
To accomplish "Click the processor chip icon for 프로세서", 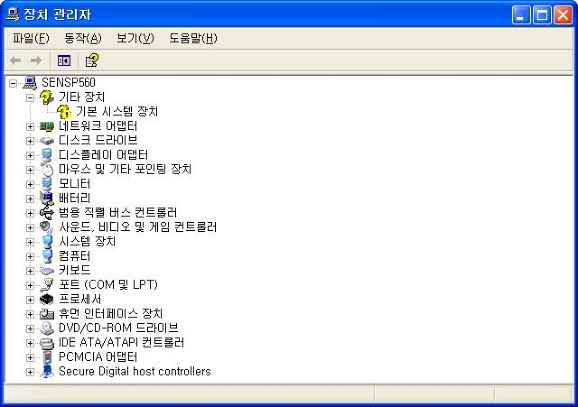I will [47, 299].
